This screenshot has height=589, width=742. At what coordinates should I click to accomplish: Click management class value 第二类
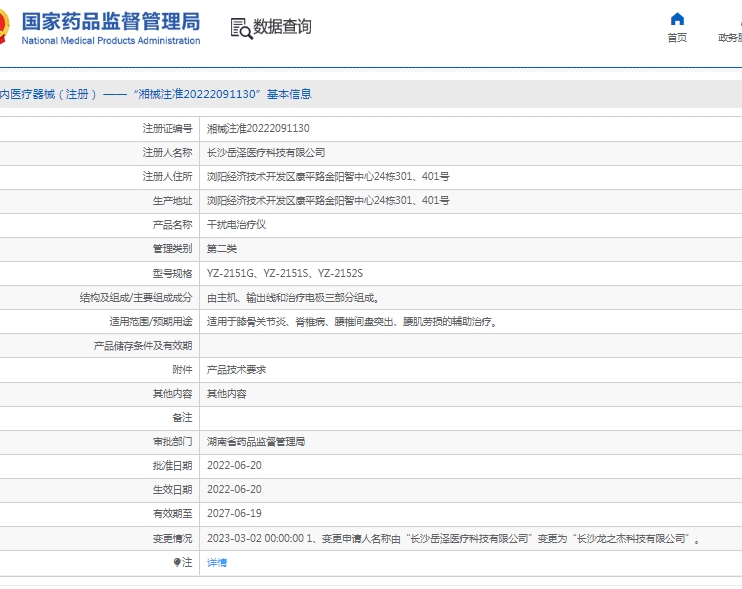point(222,249)
